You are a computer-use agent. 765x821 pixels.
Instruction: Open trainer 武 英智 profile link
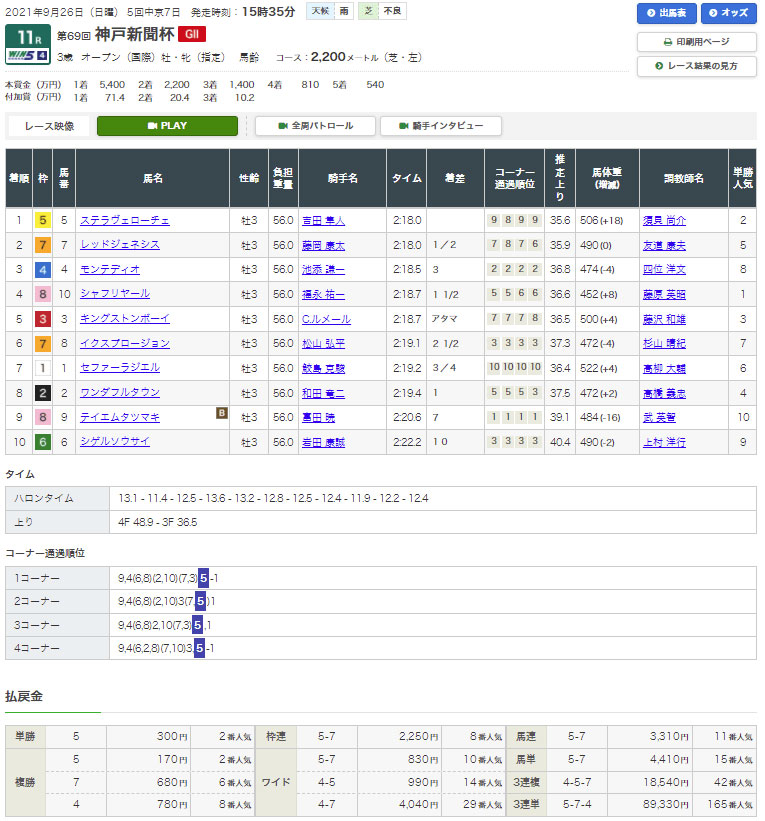pyautogui.click(x=657, y=417)
